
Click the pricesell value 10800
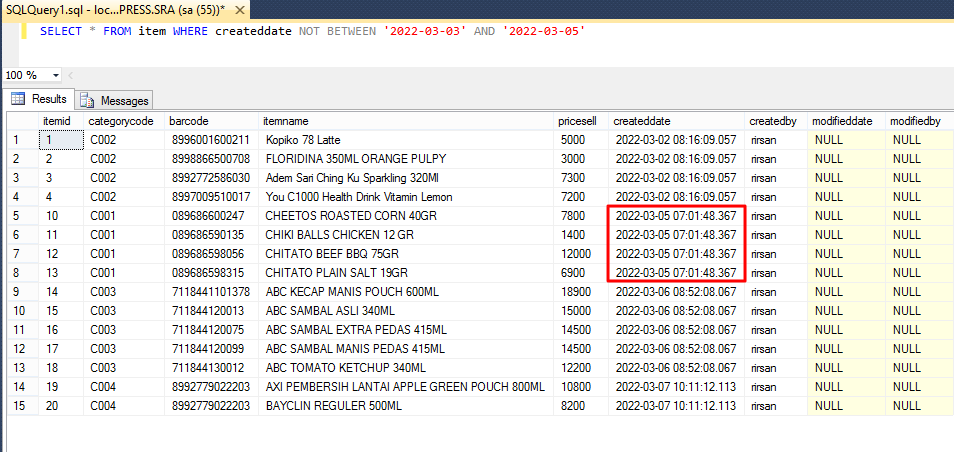[581, 387]
